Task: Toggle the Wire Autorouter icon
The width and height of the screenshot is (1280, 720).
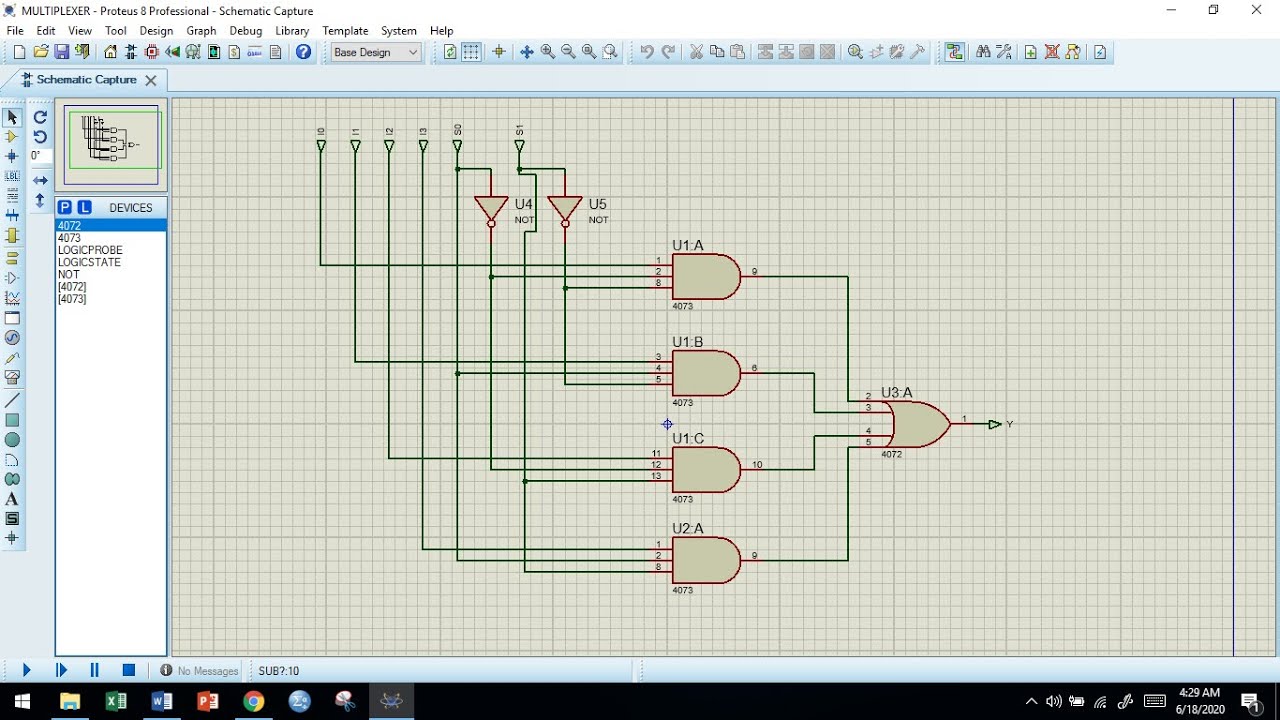Action: coord(955,52)
